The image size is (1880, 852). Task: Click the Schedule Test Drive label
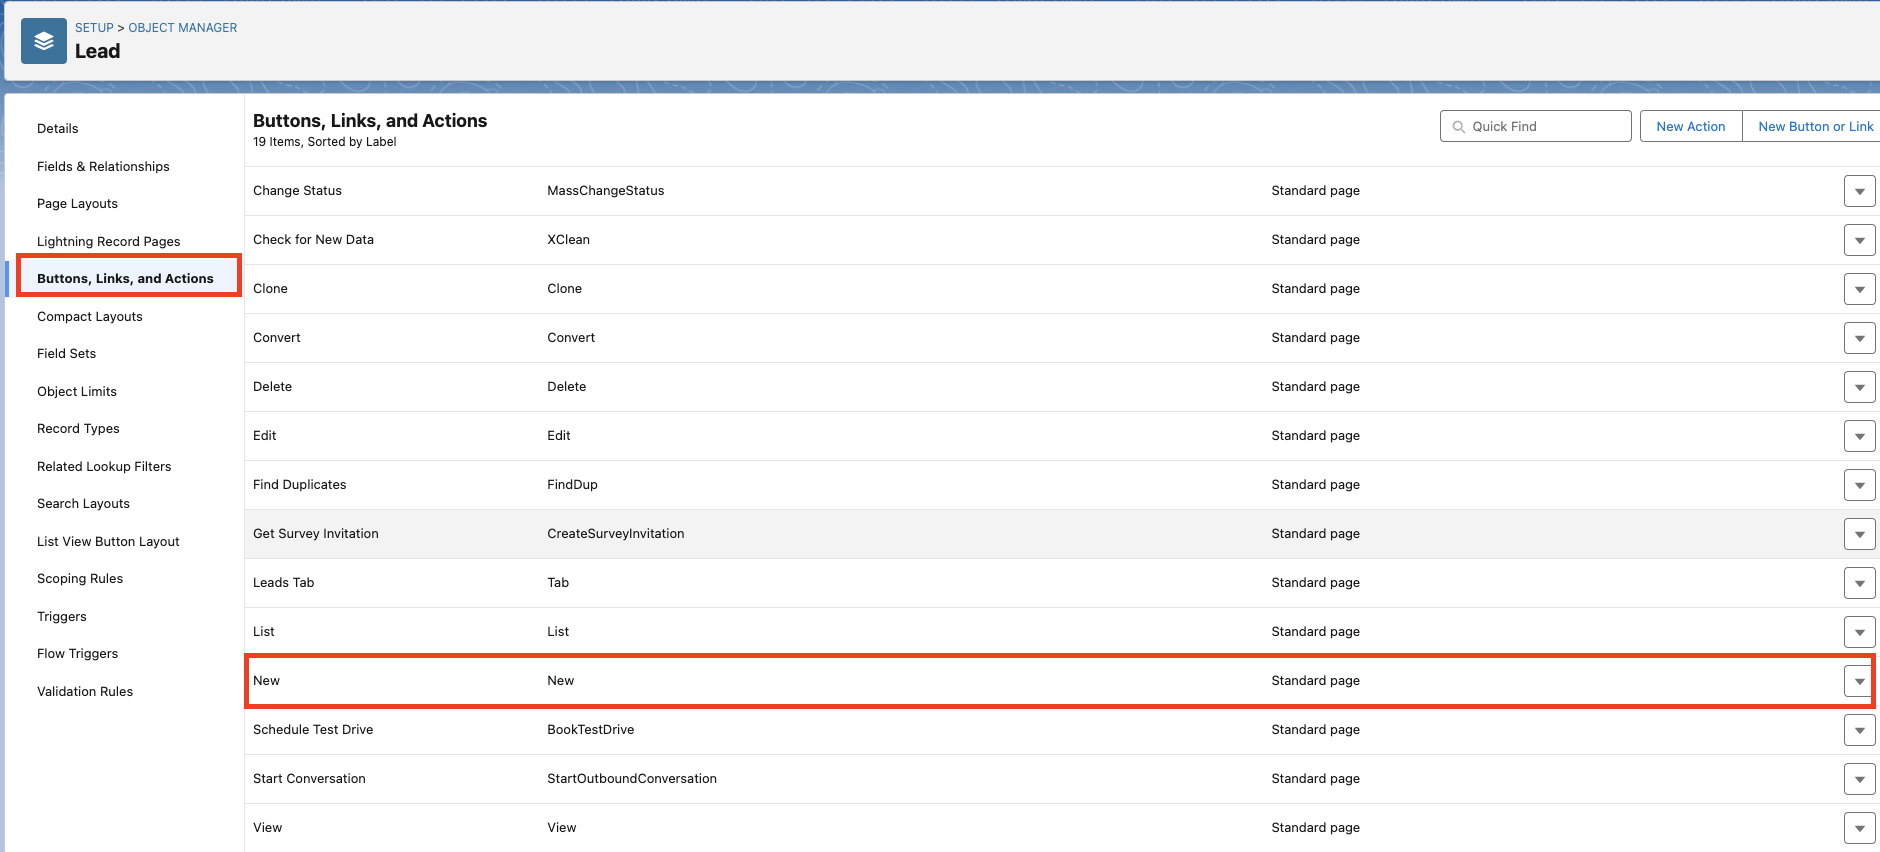(x=312, y=730)
